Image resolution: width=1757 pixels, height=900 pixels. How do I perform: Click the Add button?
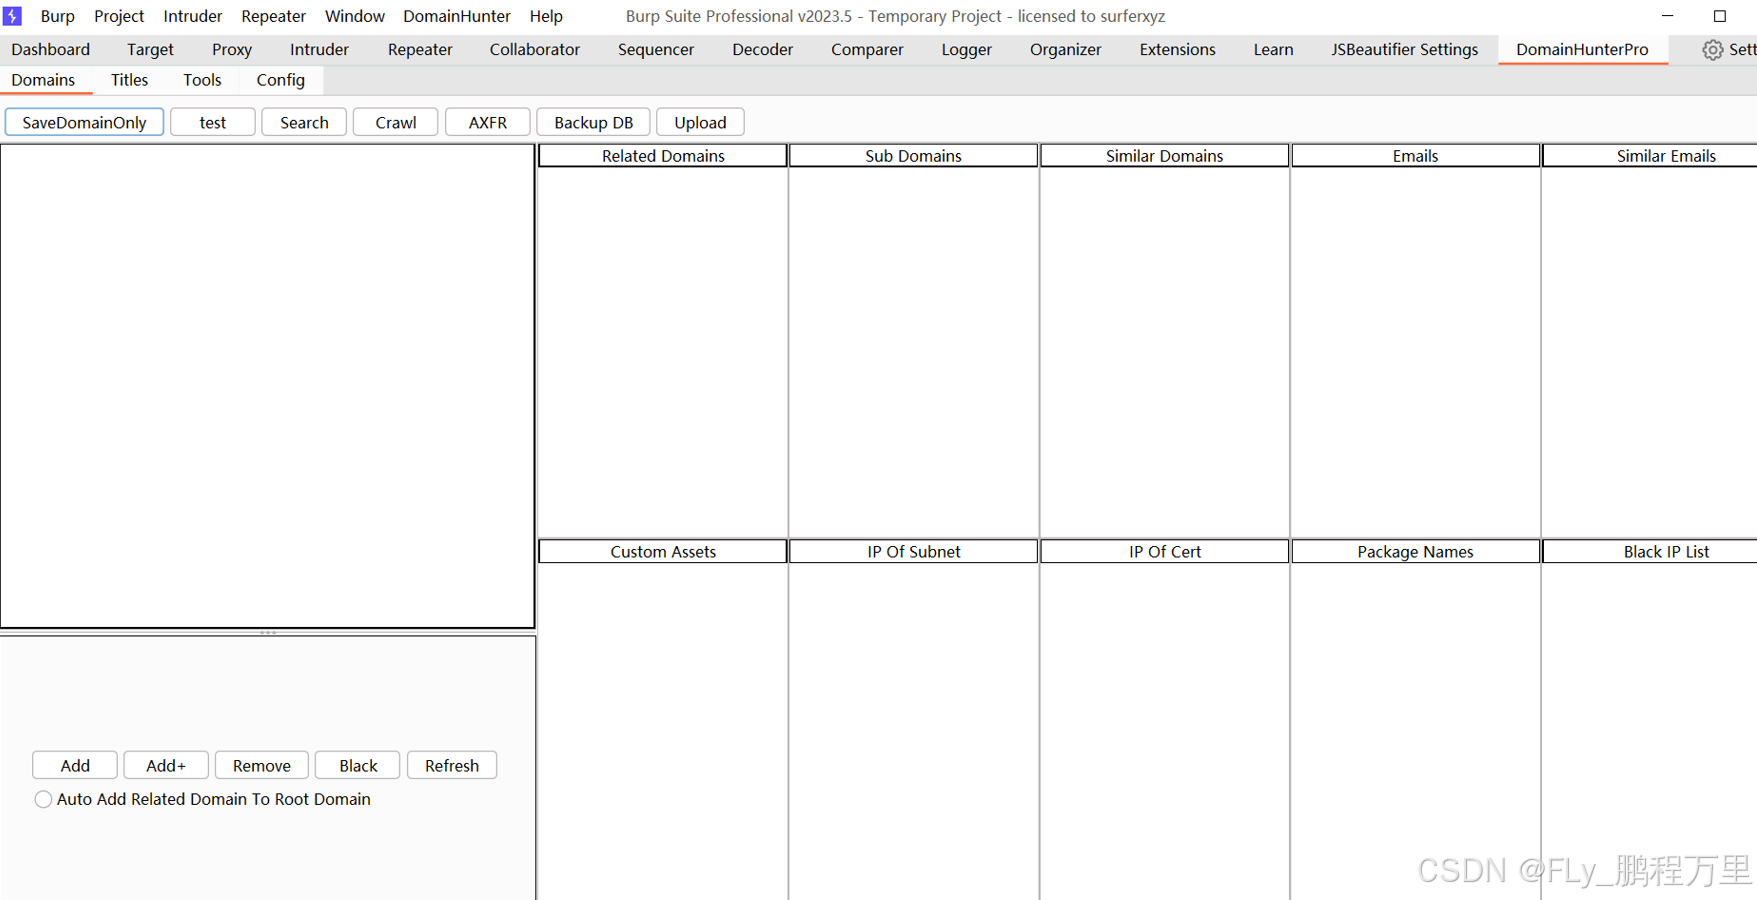pos(75,765)
